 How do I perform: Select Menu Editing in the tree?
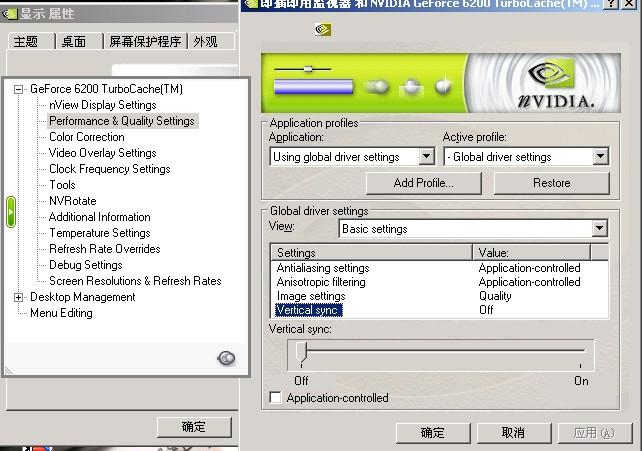pyautogui.click(x=61, y=313)
